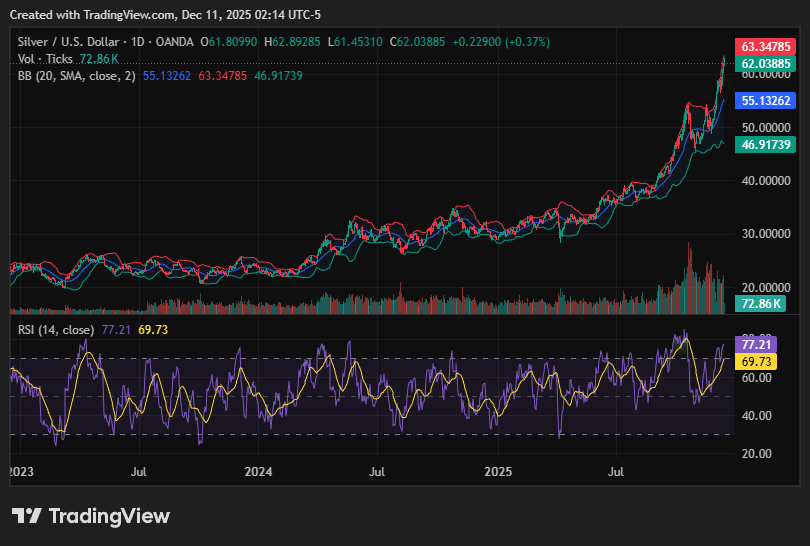The image size is (810, 546).
Task: Click the Vol · Ticks indicator label
Action: pos(46,59)
